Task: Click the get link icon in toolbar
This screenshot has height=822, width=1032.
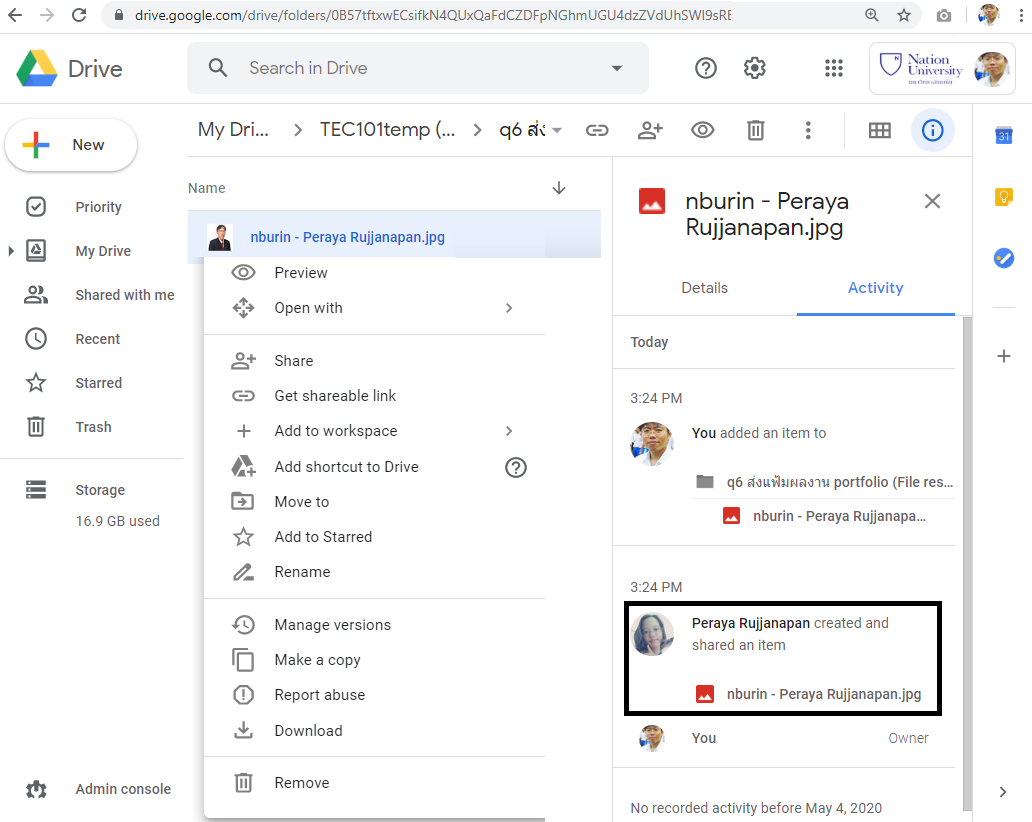Action: coord(598,130)
